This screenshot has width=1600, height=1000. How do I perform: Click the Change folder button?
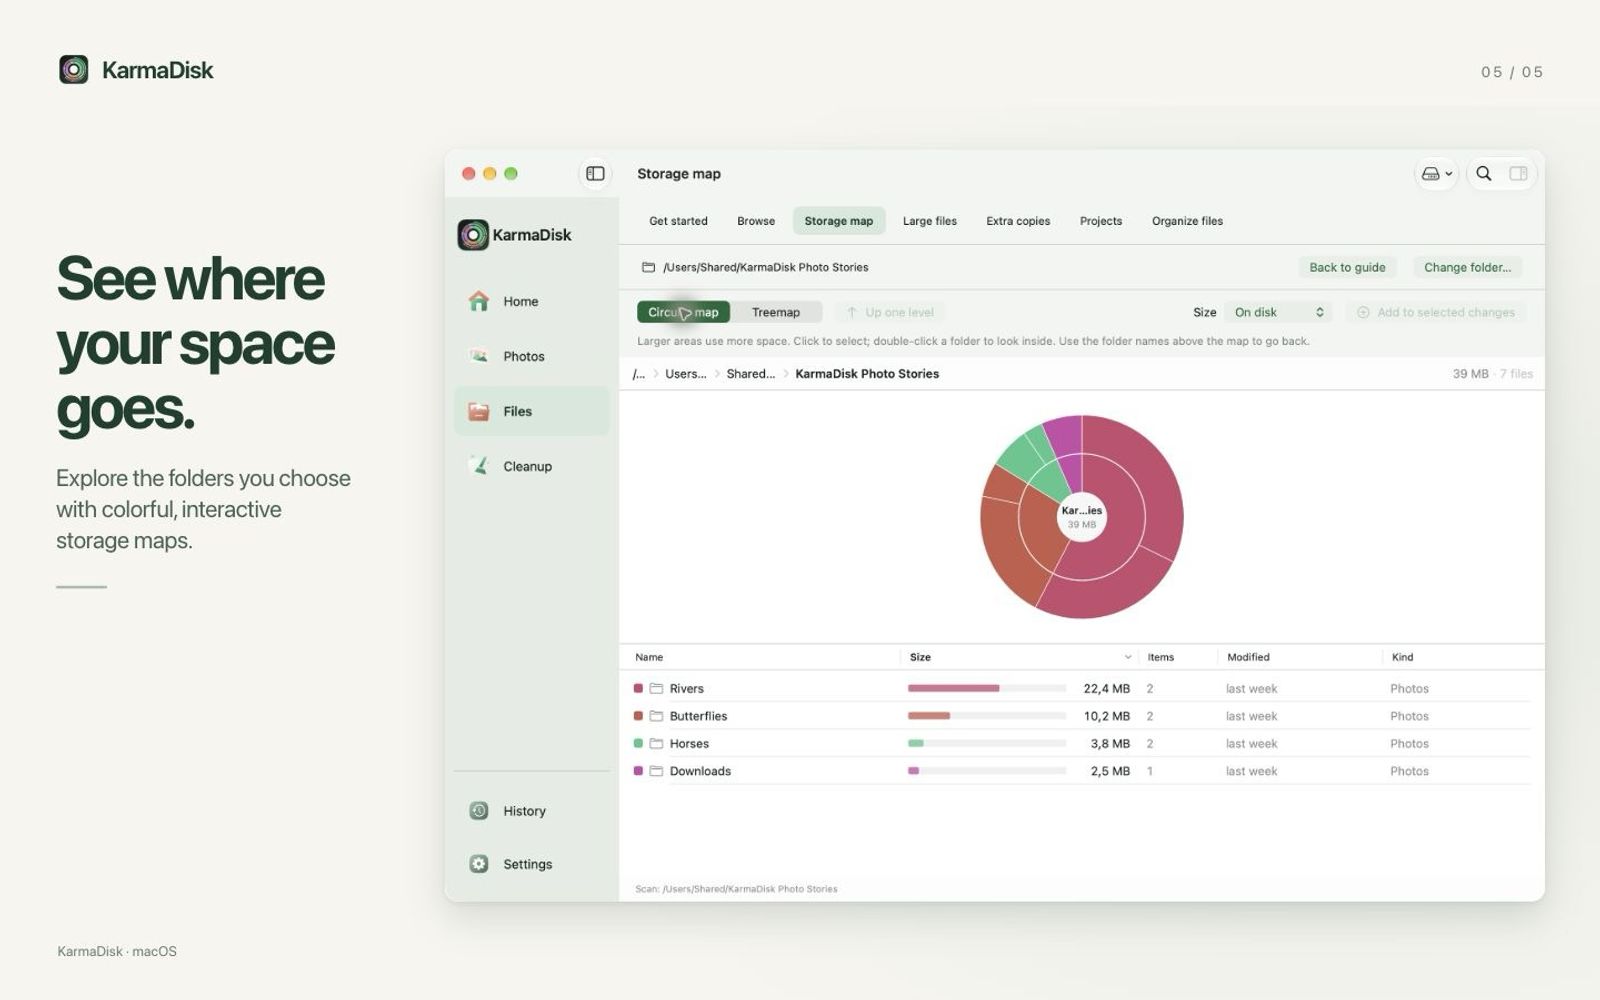point(1467,267)
